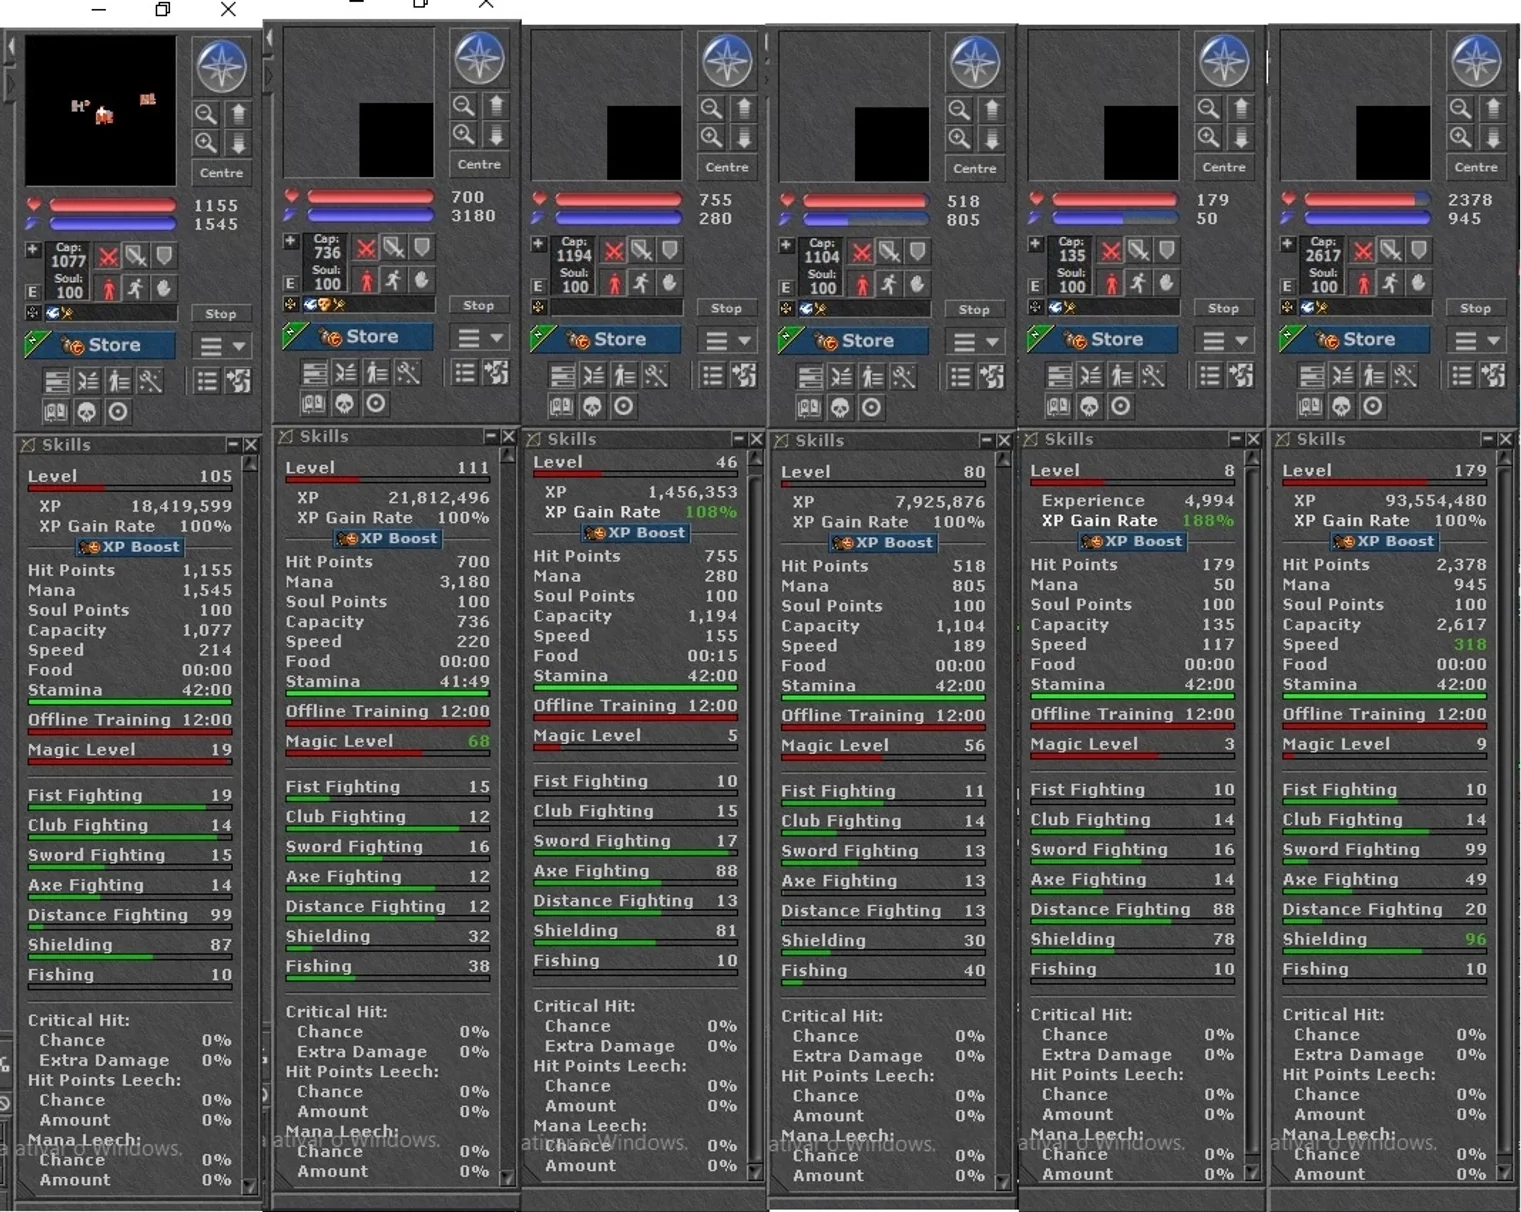Image resolution: width=1521 pixels, height=1212 pixels.
Task: Open the Store in the 755 hit points panel
Action: coord(606,340)
